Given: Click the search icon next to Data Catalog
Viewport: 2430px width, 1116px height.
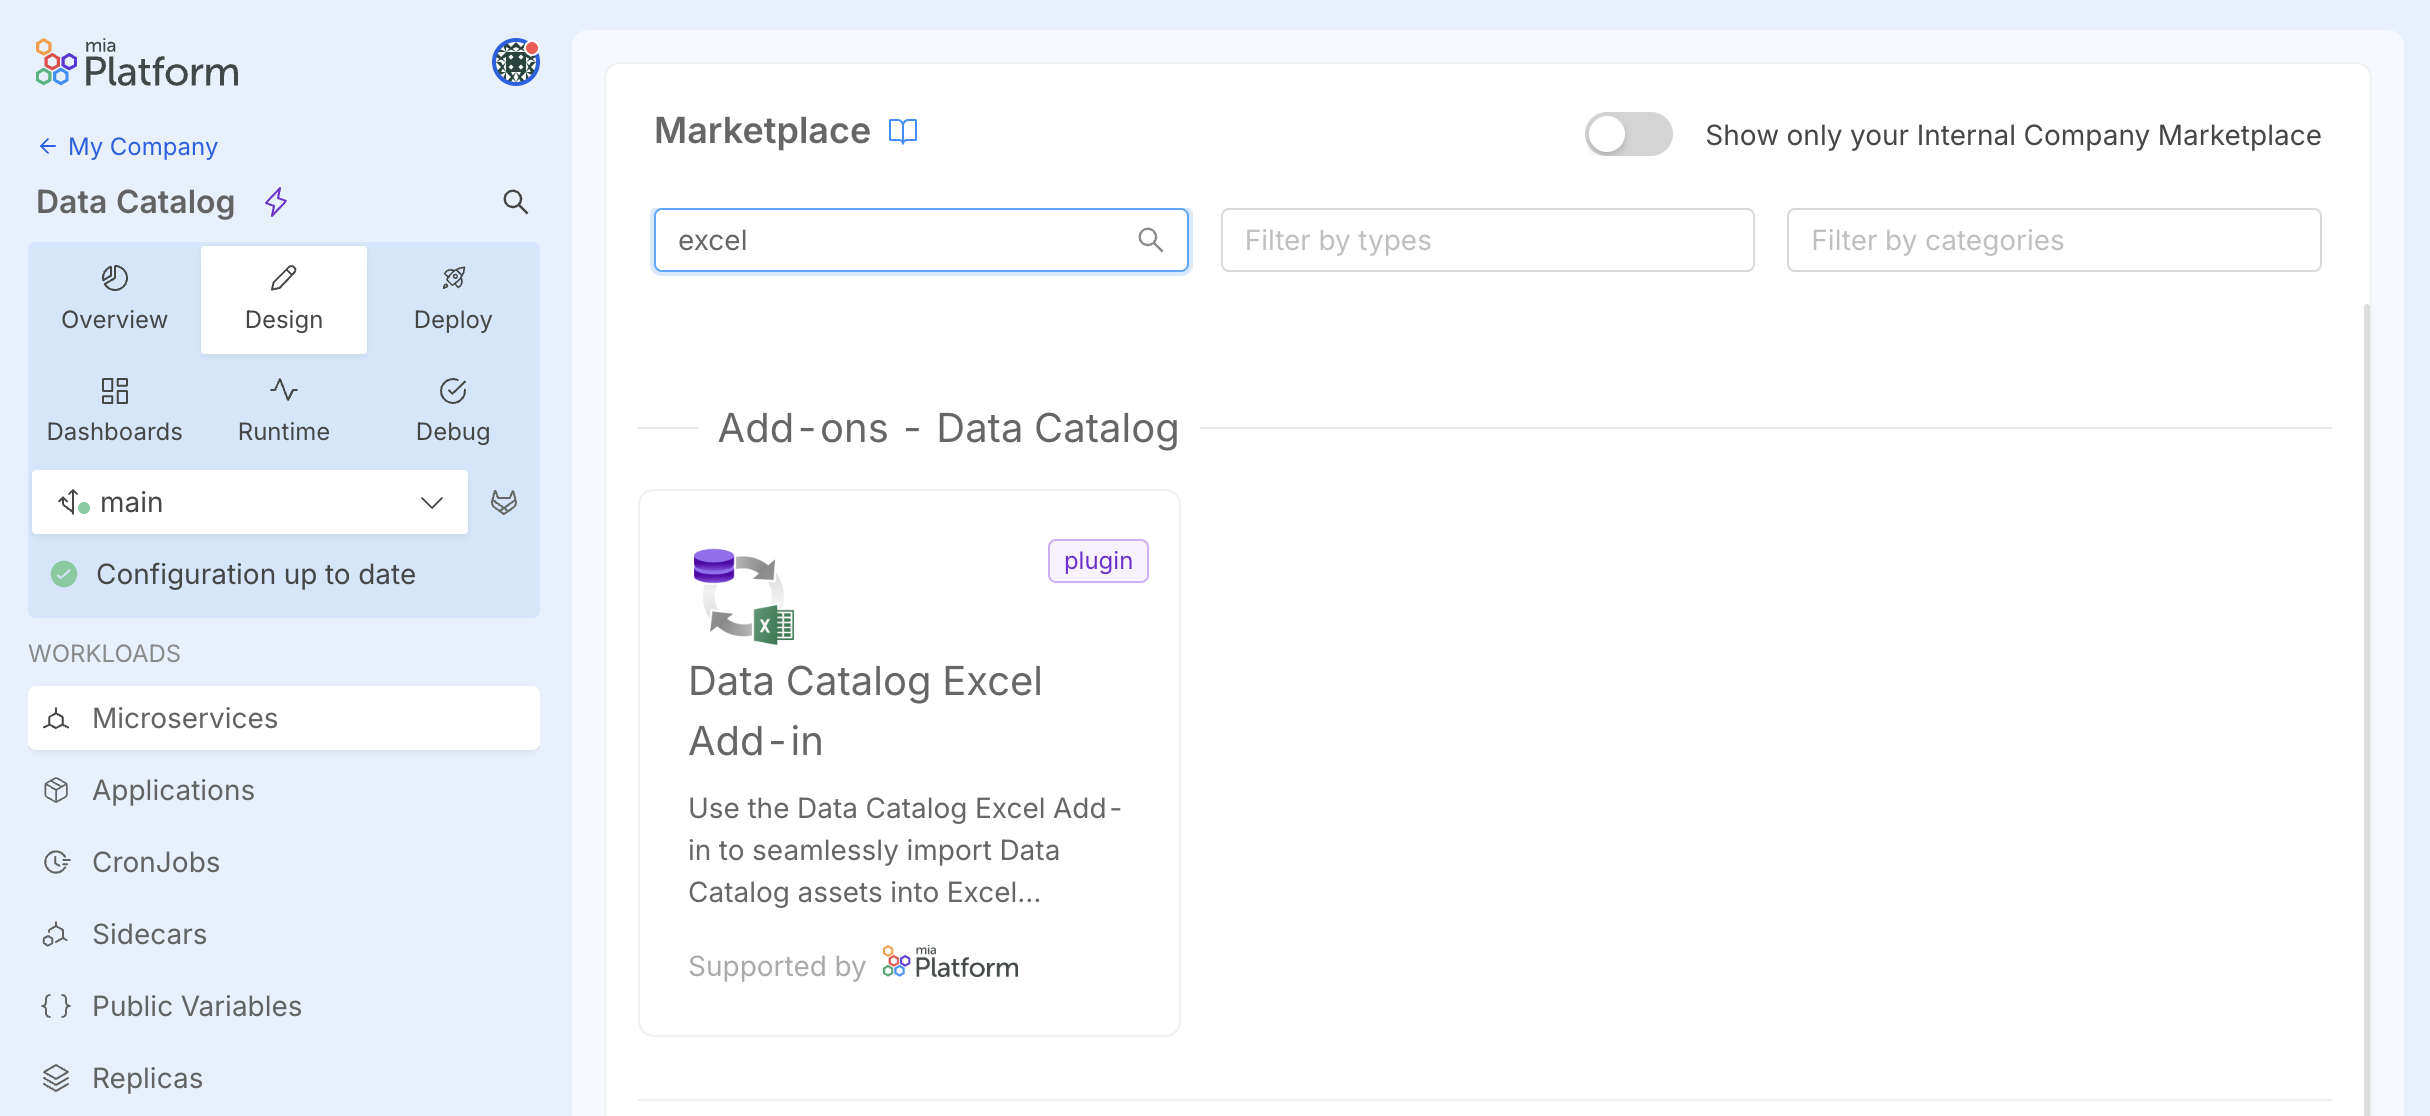Looking at the screenshot, I should pos(516,201).
